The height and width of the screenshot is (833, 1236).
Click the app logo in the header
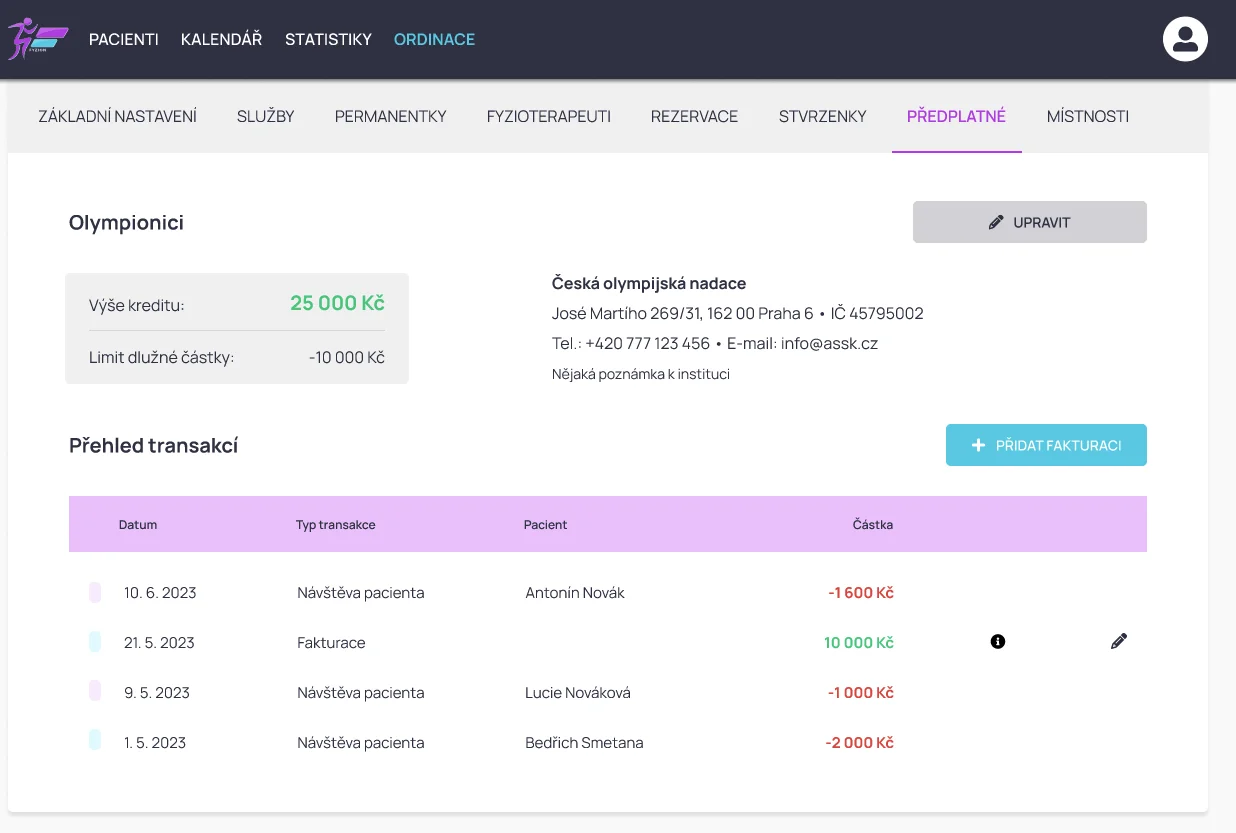coord(37,40)
